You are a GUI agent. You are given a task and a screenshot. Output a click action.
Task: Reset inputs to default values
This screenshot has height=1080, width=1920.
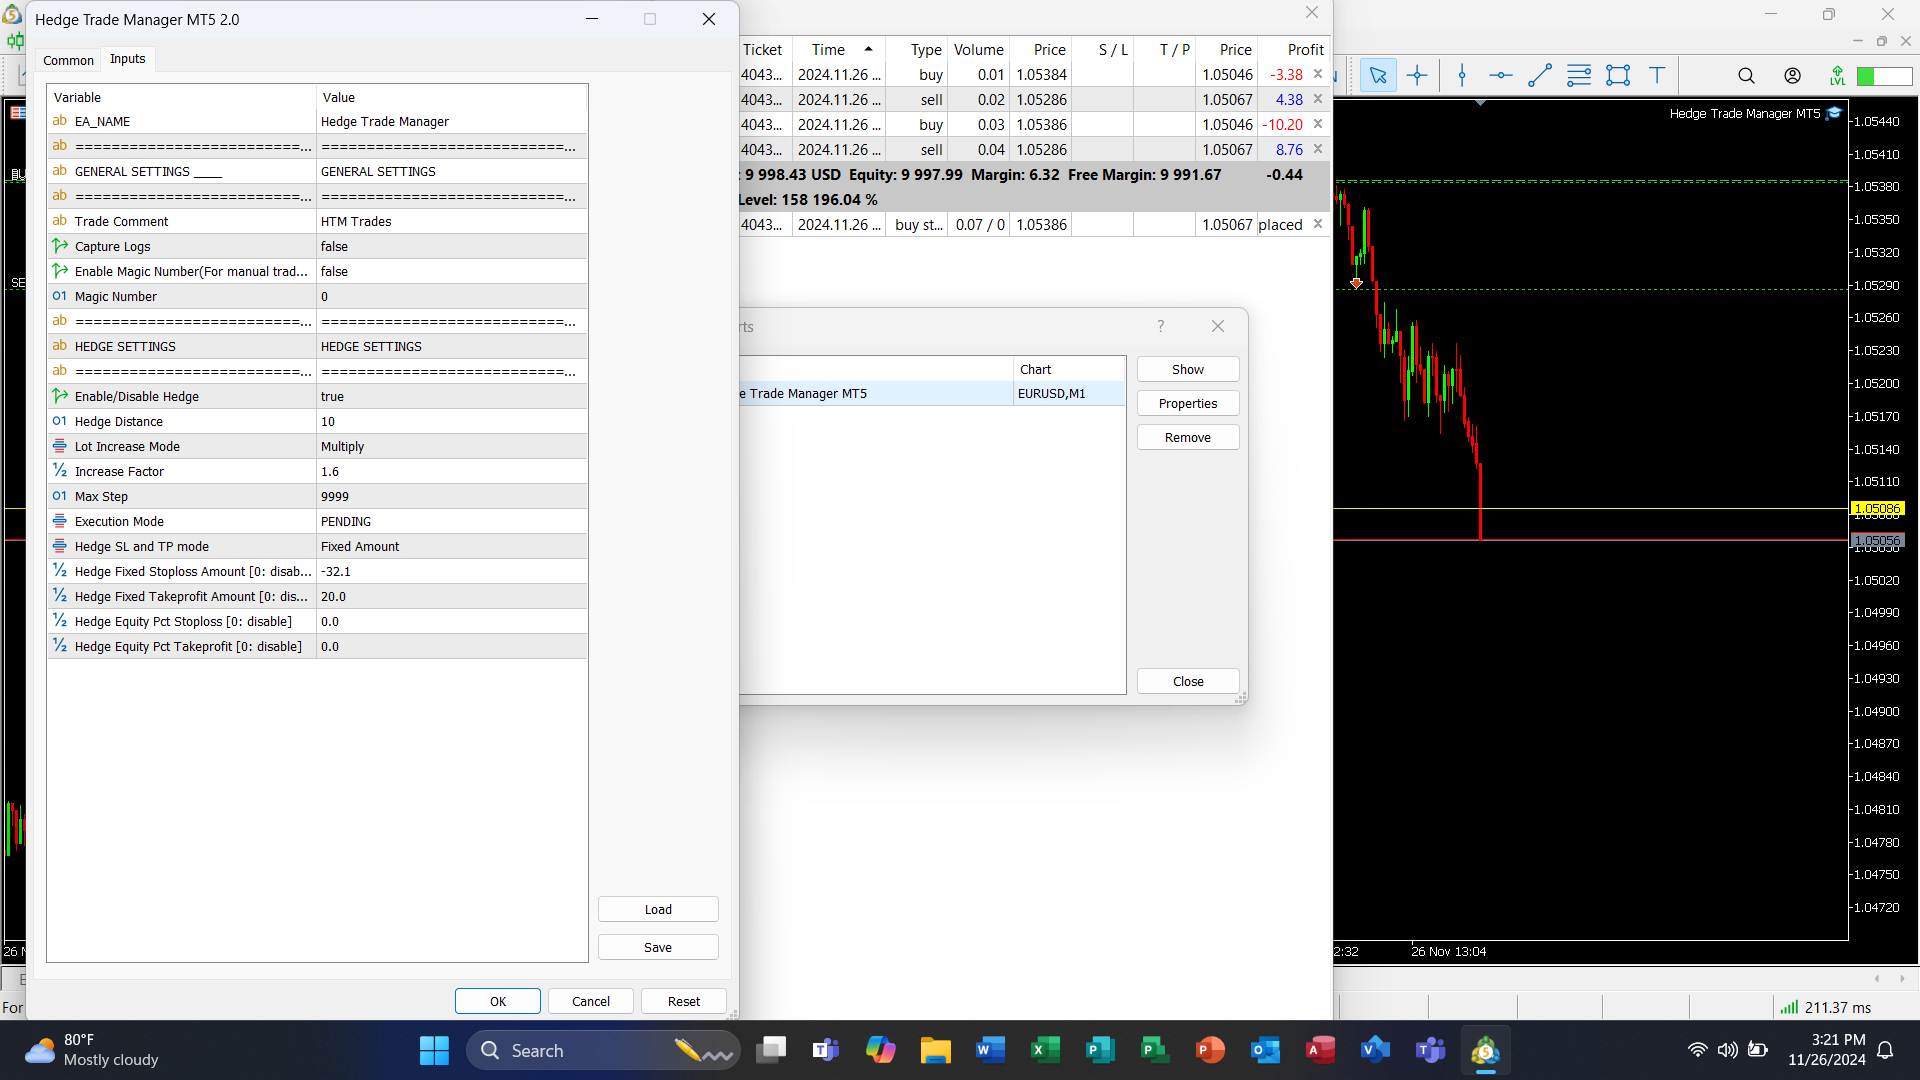click(684, 1001)
